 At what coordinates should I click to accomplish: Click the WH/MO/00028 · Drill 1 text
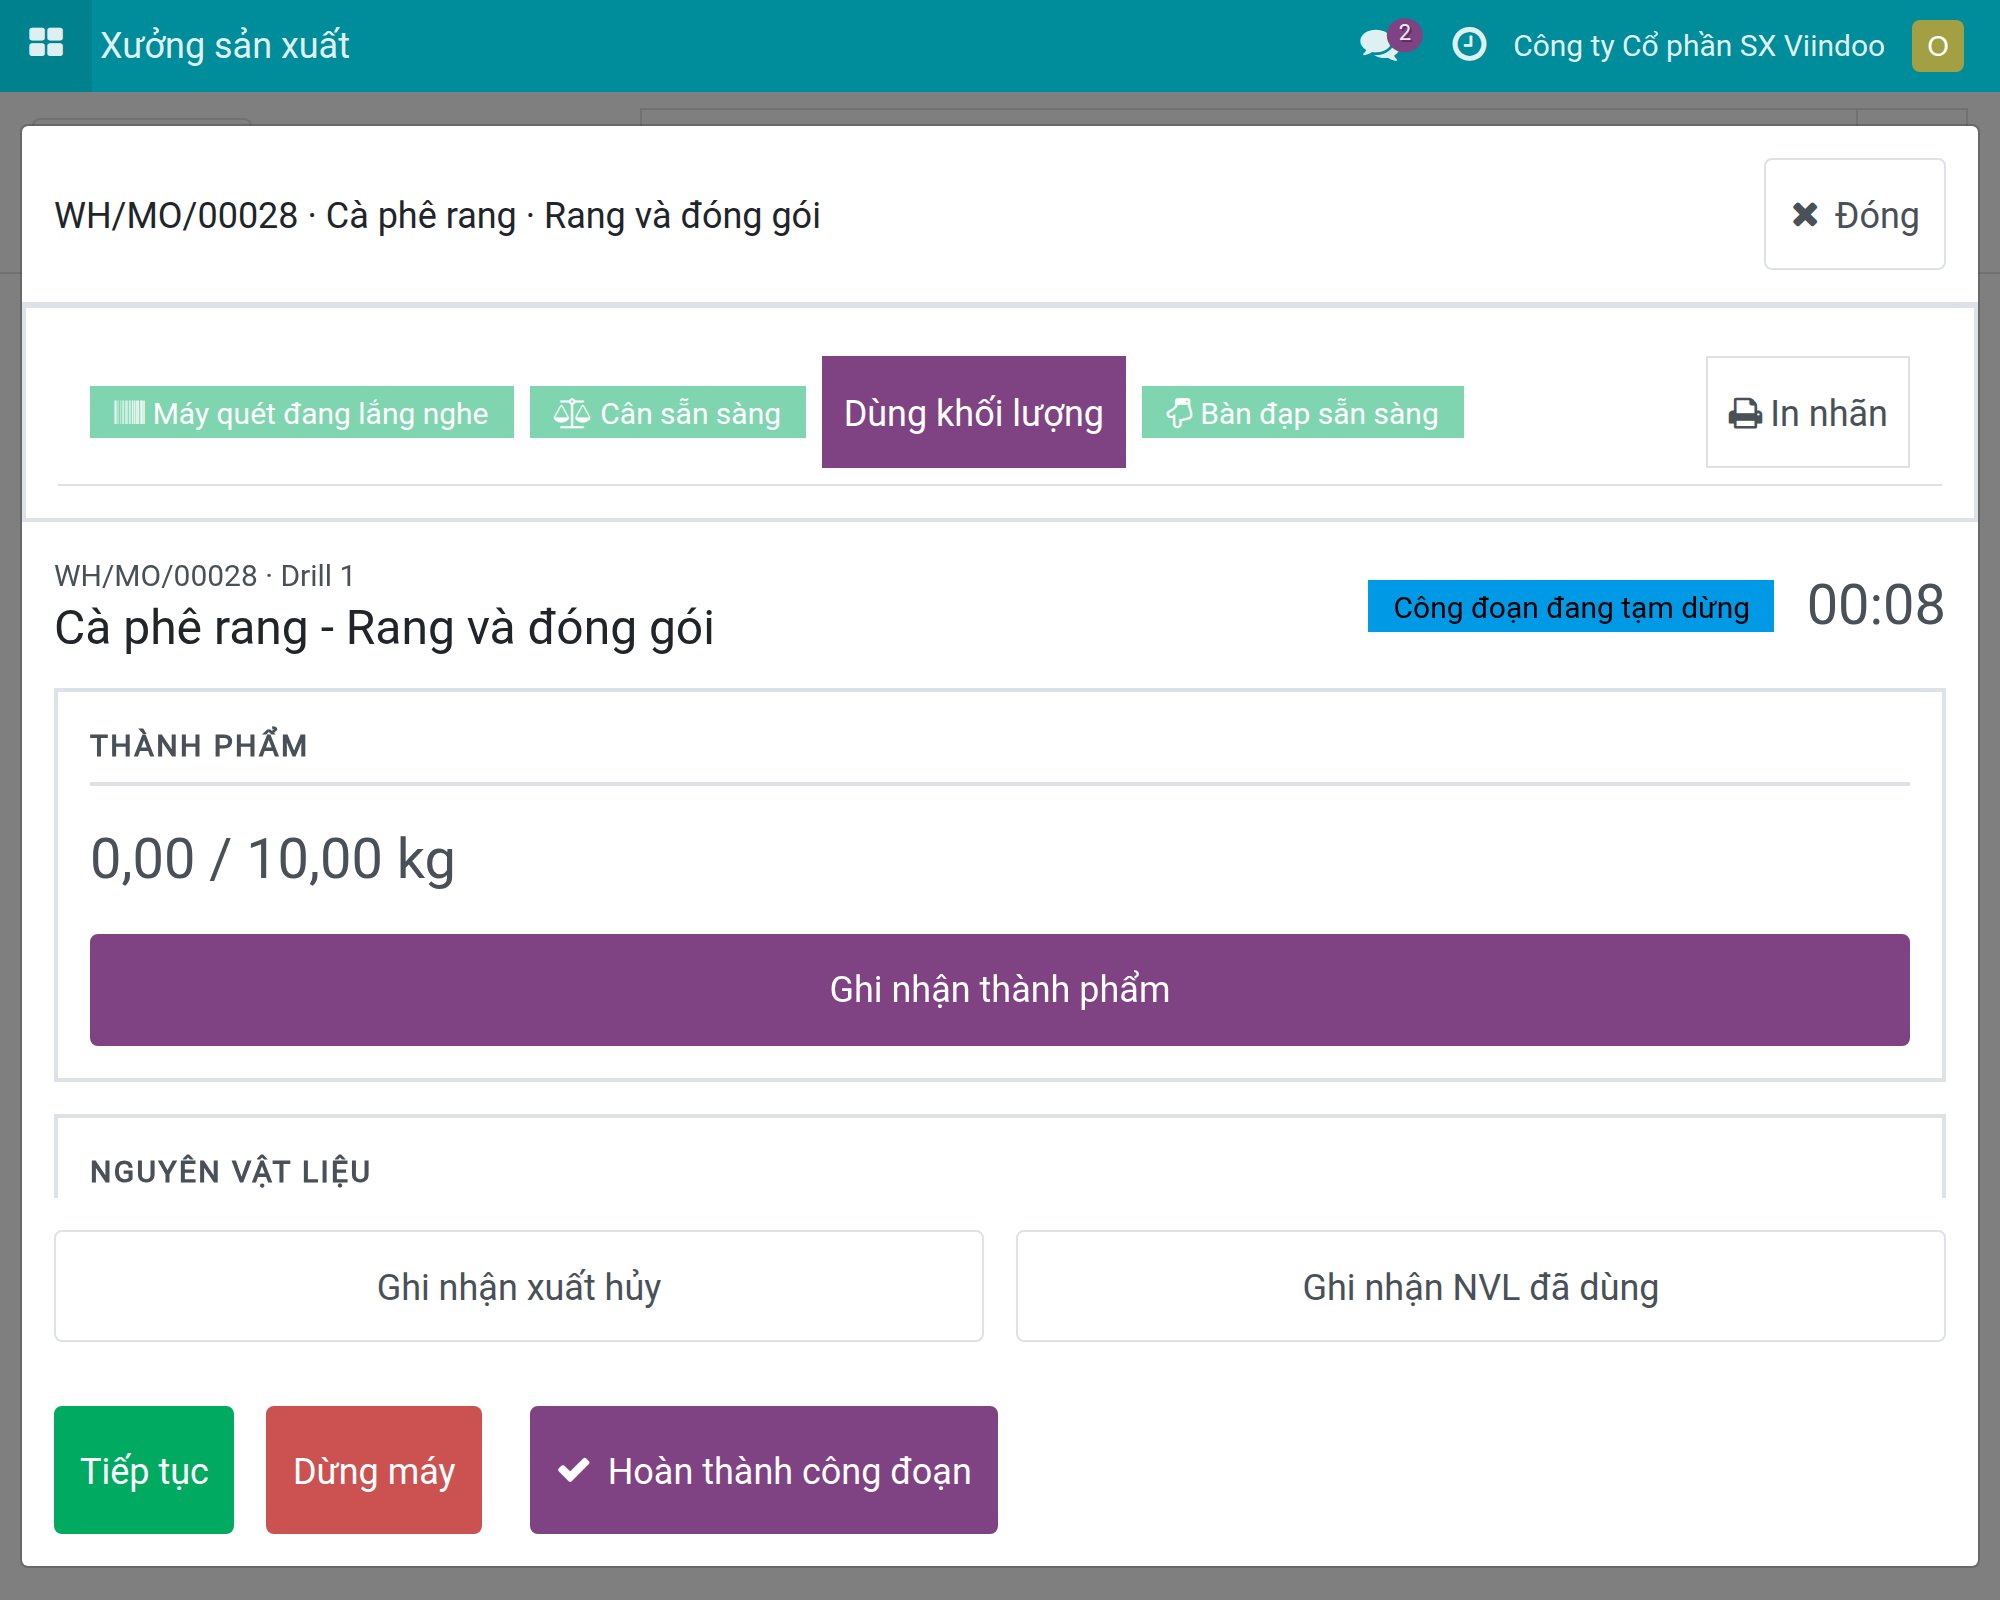[204, 576]
